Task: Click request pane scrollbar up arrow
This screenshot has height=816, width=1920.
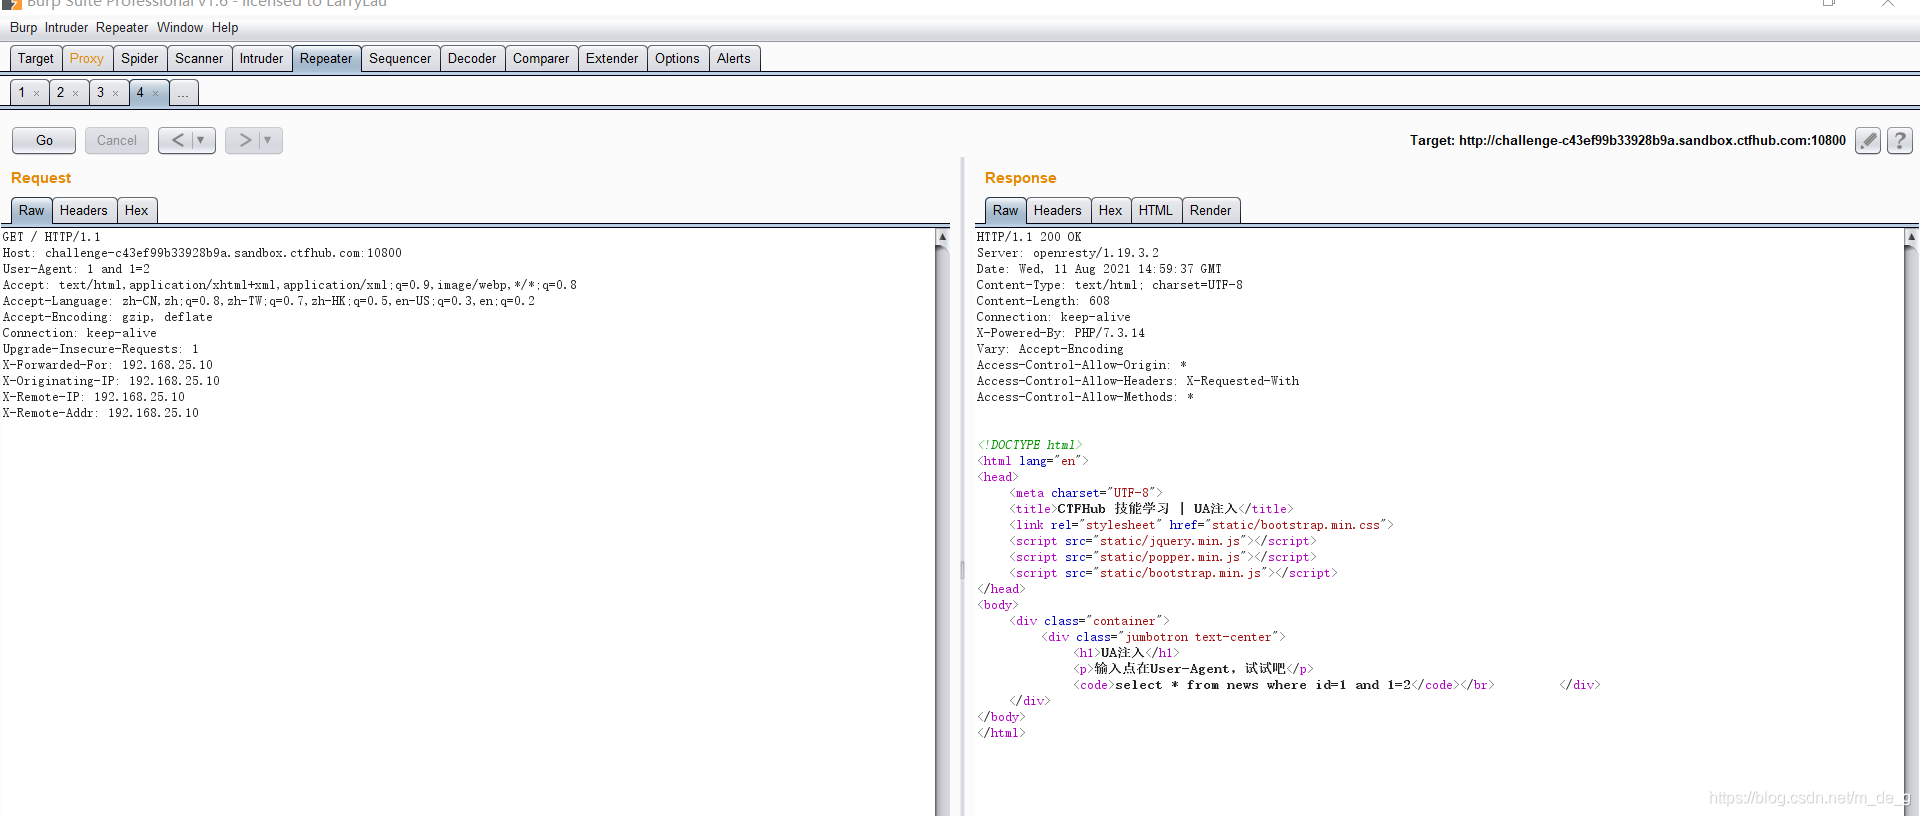Action: [x=942, y=237]
